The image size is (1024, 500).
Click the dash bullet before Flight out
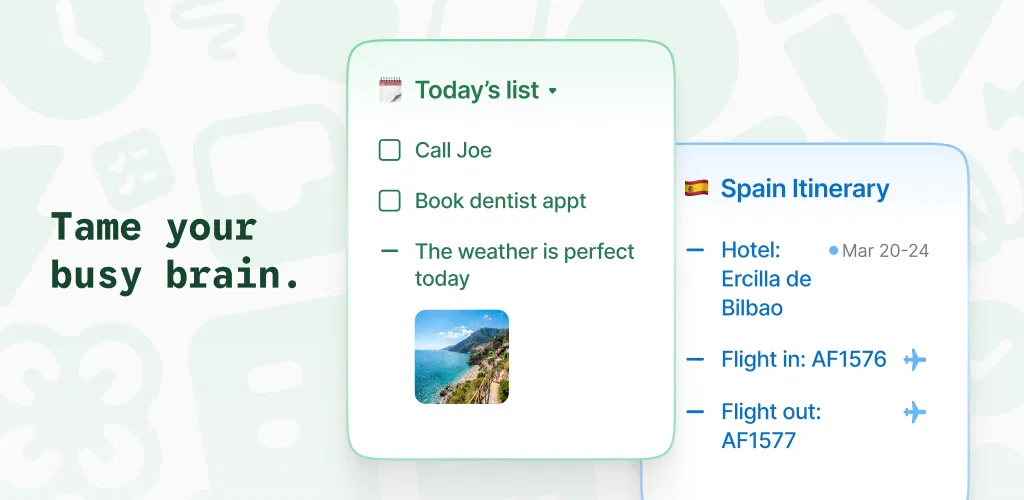[x=696, y=411]
